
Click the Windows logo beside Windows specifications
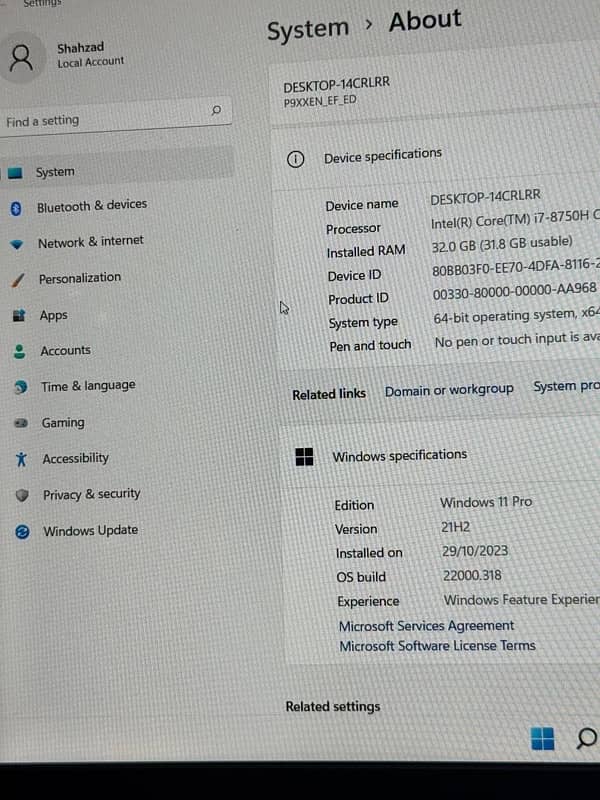(x=305, y=457)
